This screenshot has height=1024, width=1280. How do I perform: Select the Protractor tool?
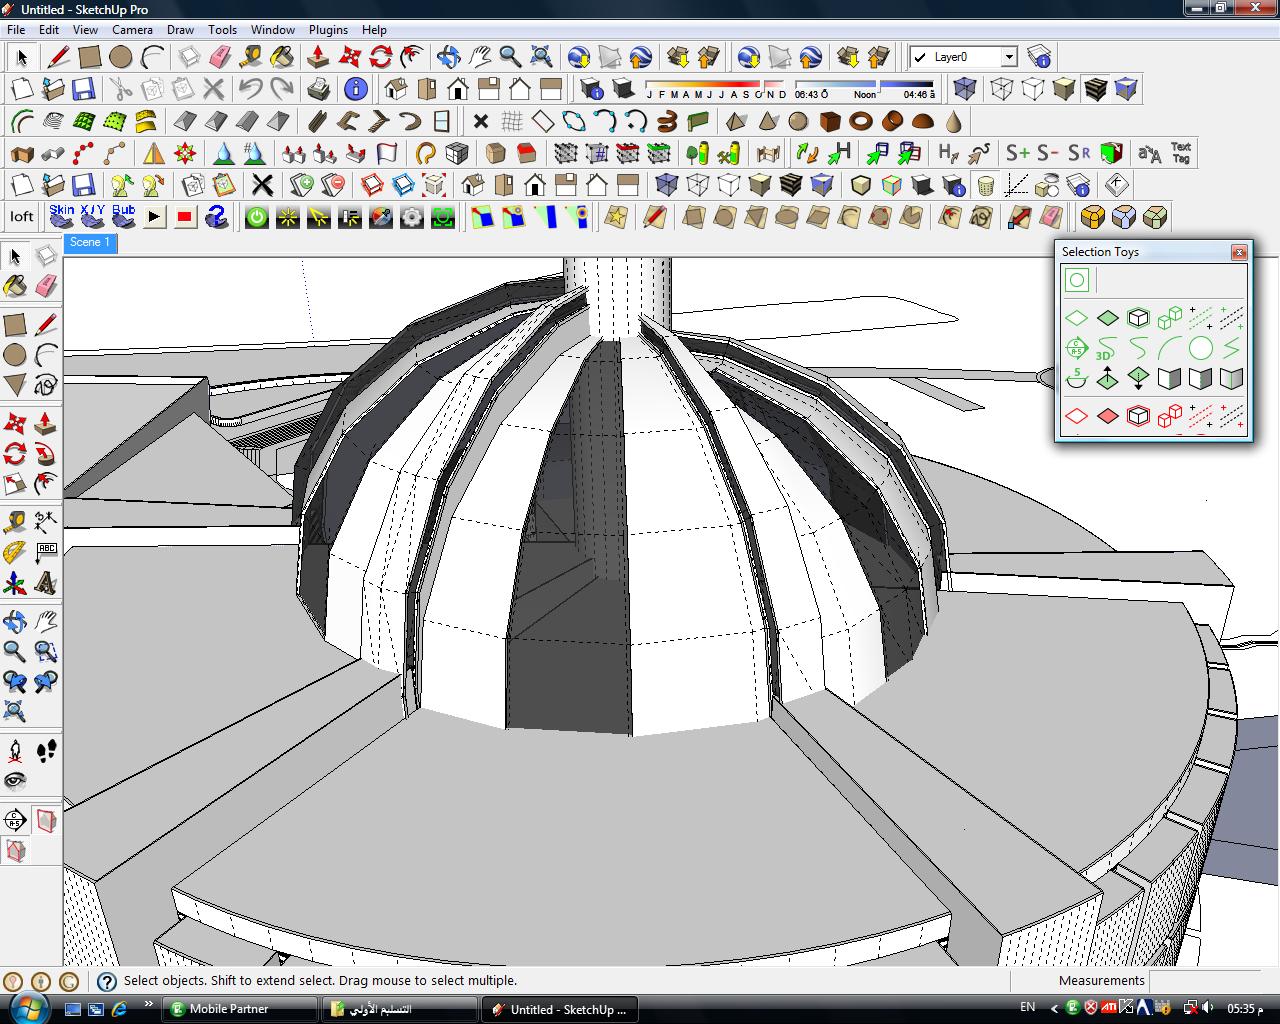click(15, 552)
